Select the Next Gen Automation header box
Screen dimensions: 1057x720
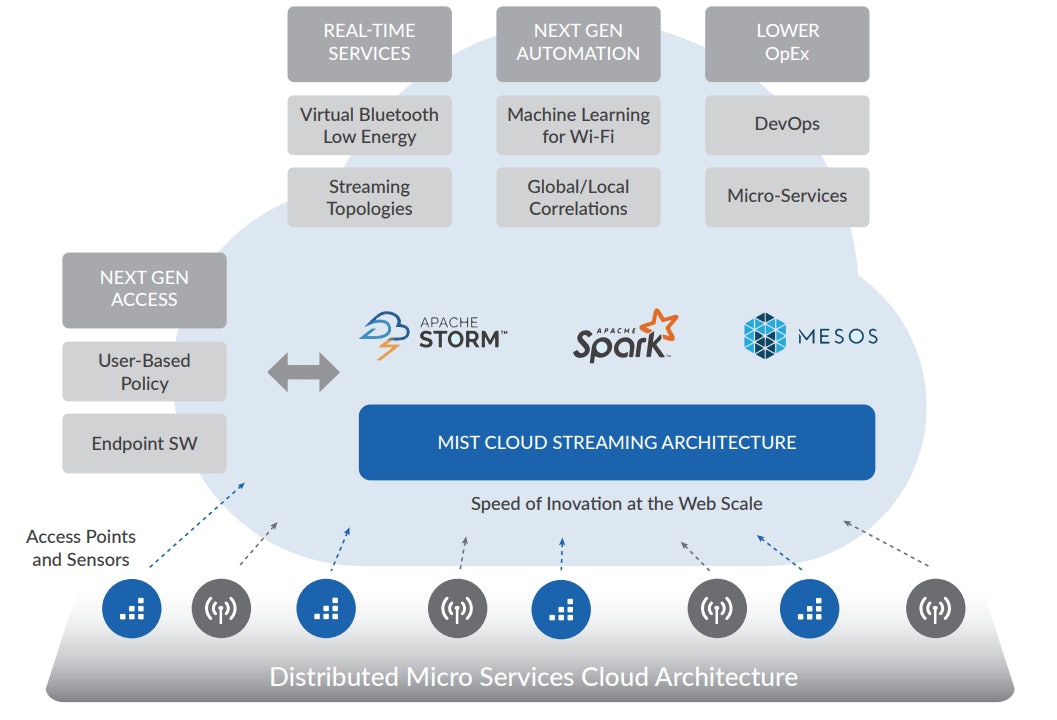coord(578,43)
